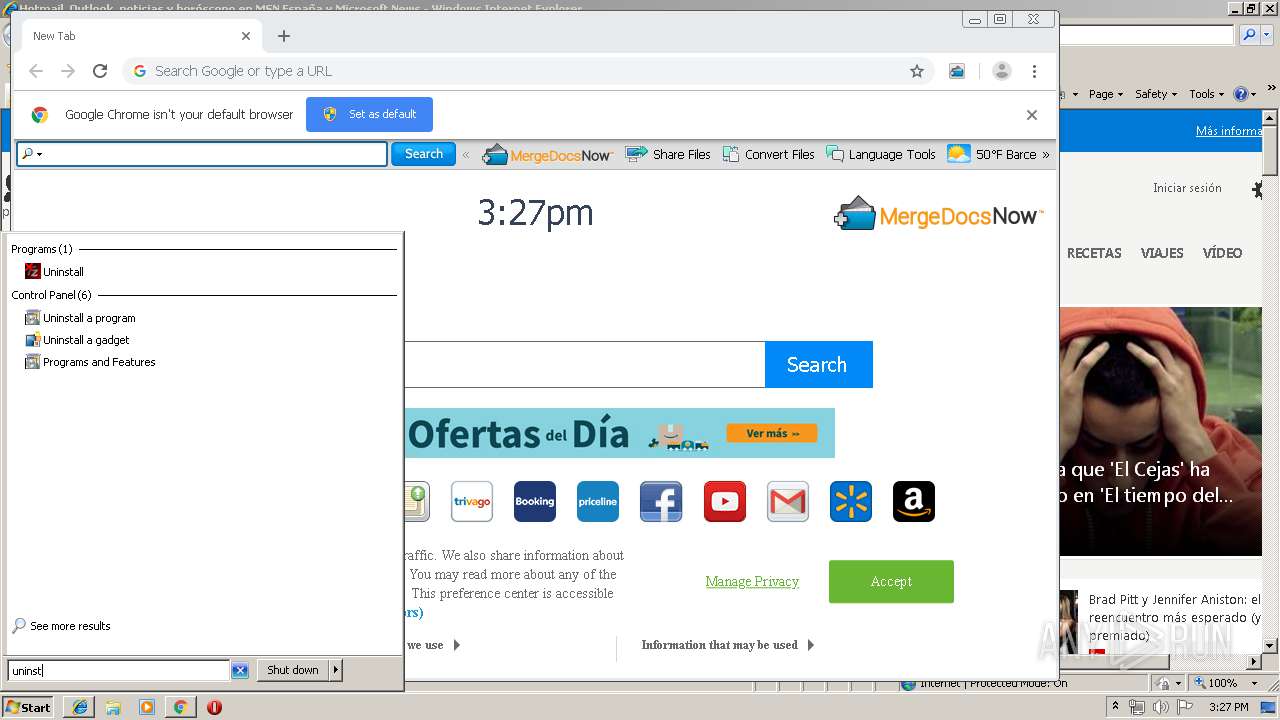Go back in Chrome

[x=36, y=71]
